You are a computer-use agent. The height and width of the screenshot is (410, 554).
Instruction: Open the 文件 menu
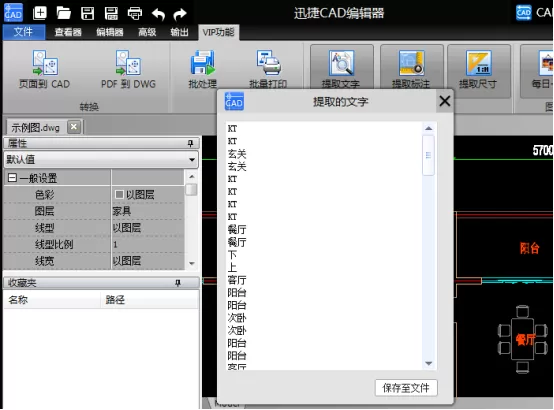coord(24,32)
